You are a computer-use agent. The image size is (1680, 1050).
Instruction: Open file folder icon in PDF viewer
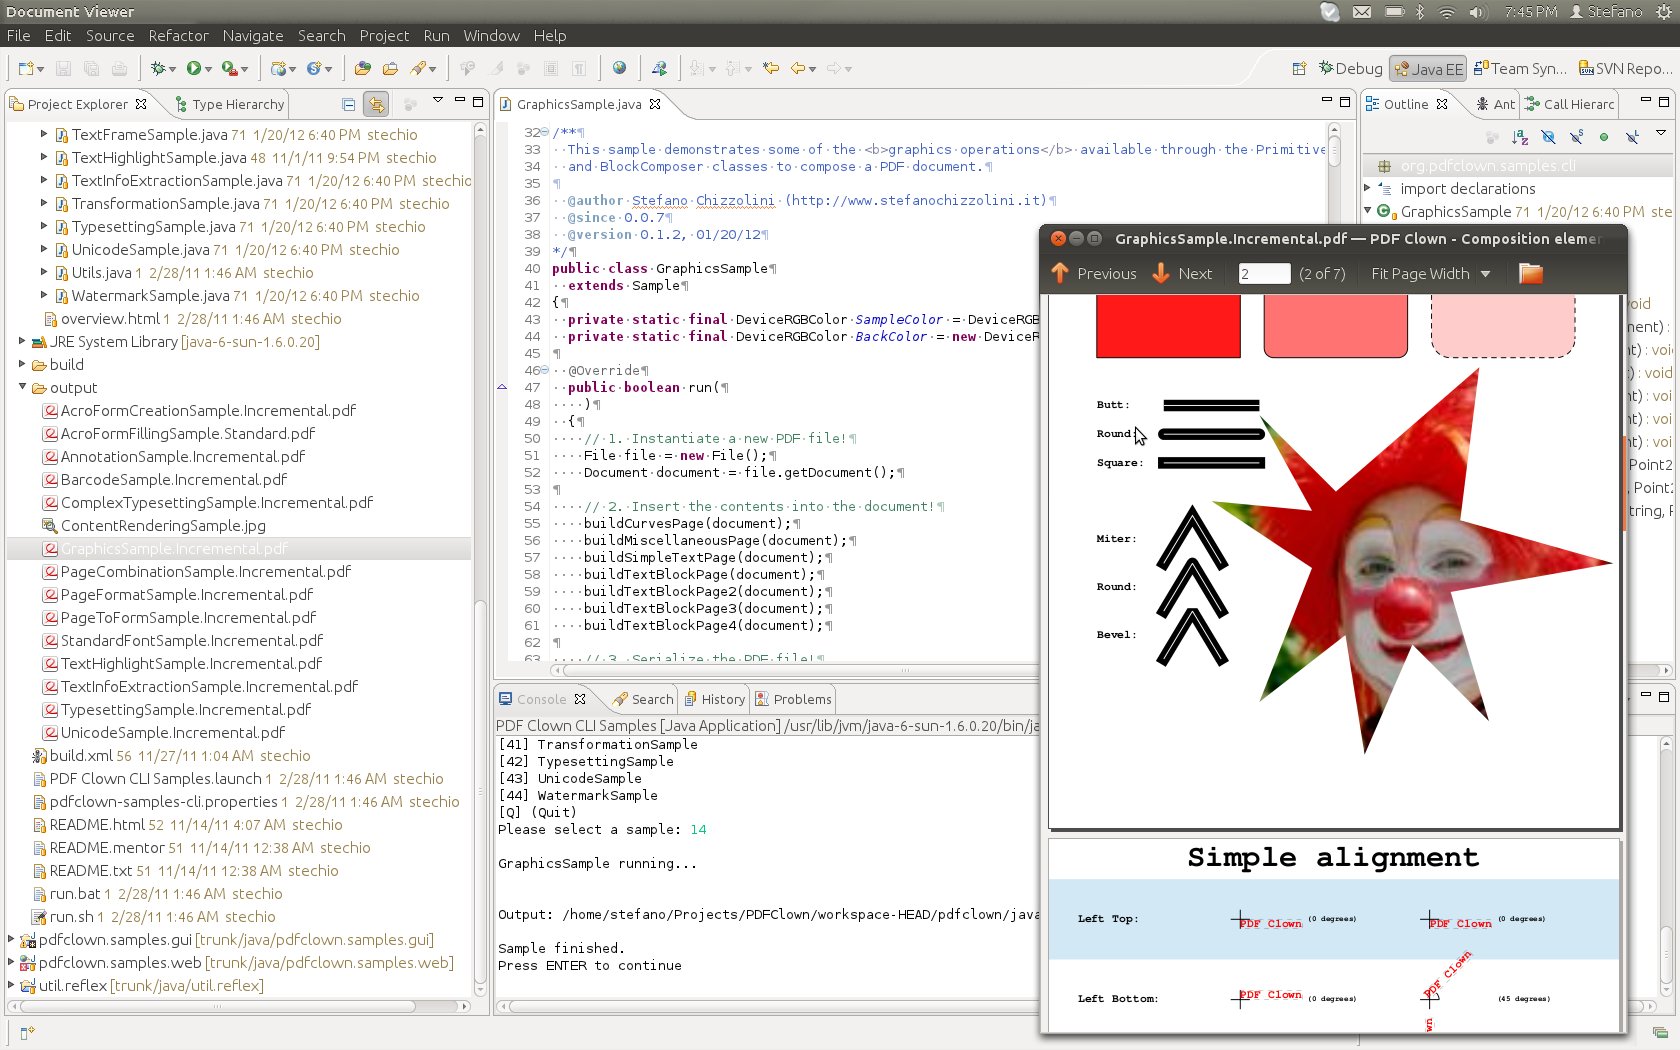click(x=1530, y=274)
